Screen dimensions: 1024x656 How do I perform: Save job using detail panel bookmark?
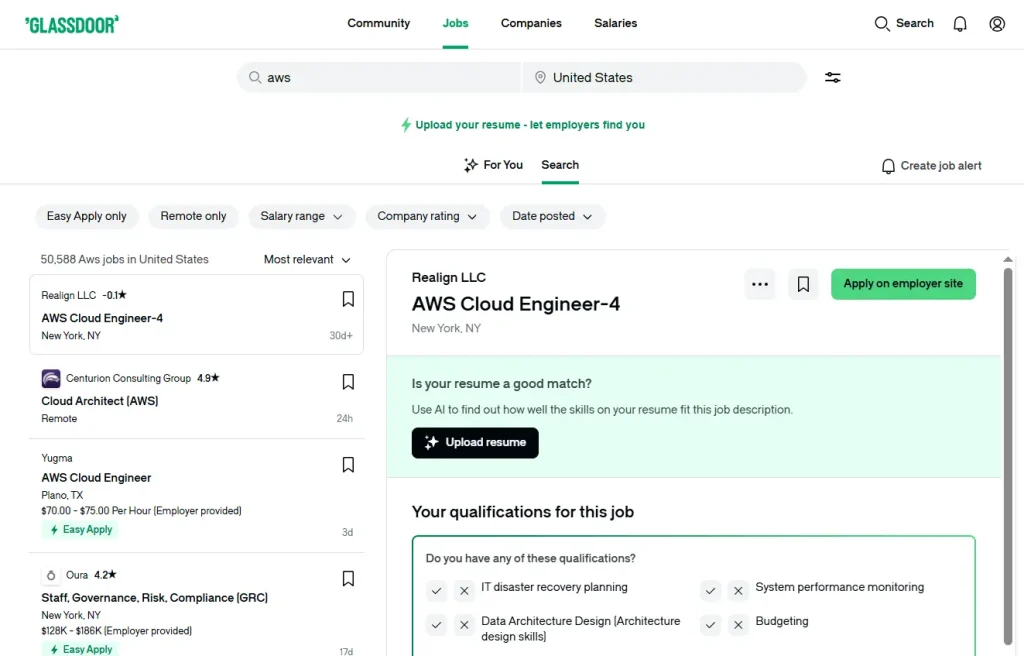pos(803,284)
